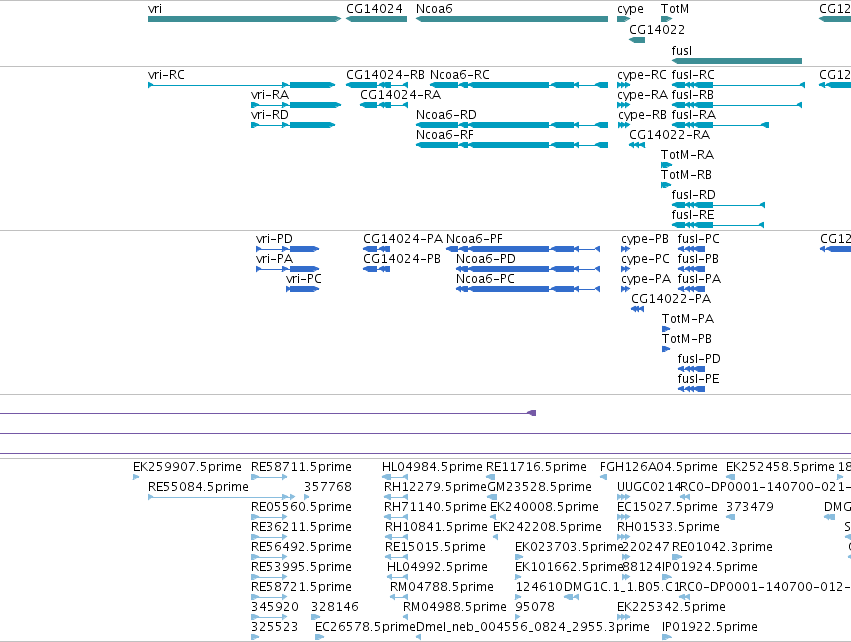Select EST GM23528.5prime
The width and height of the screenshot is (851, 642).
tap(491, 497)
